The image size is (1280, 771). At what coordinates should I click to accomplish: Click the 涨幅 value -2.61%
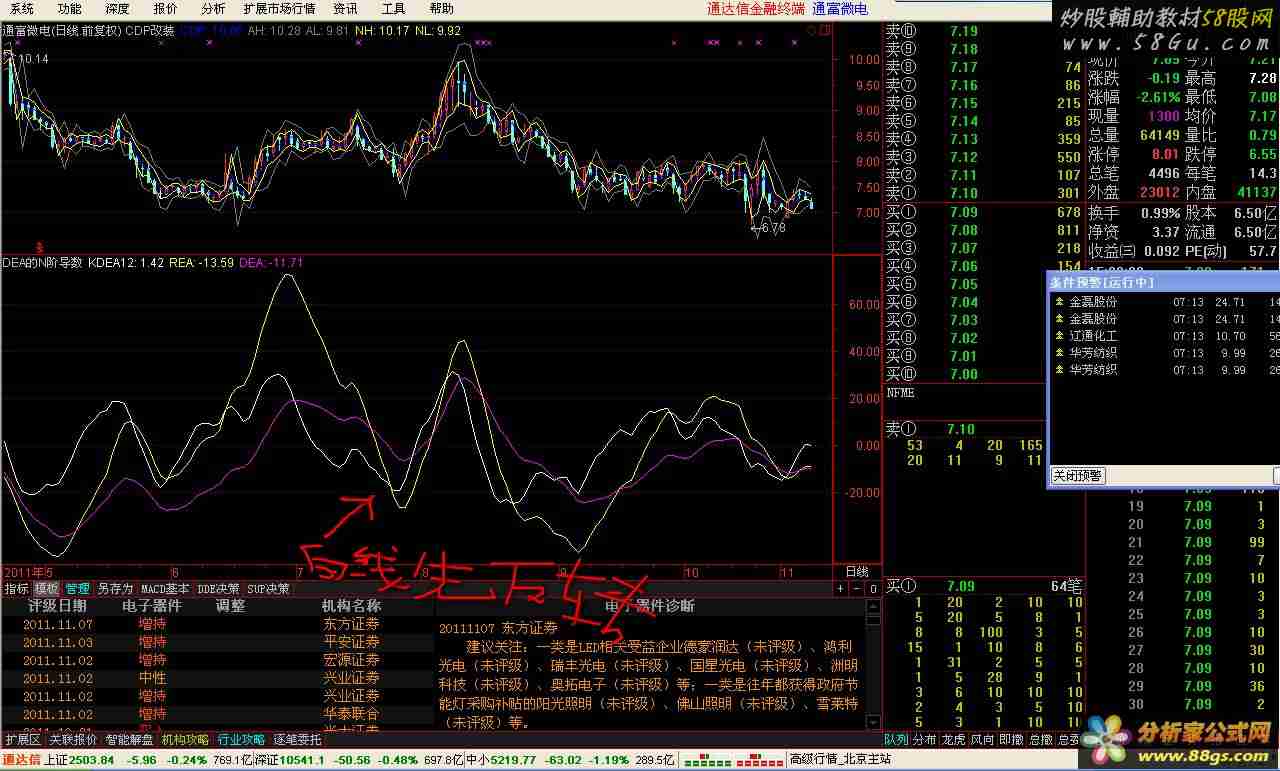click(1157, 98)
